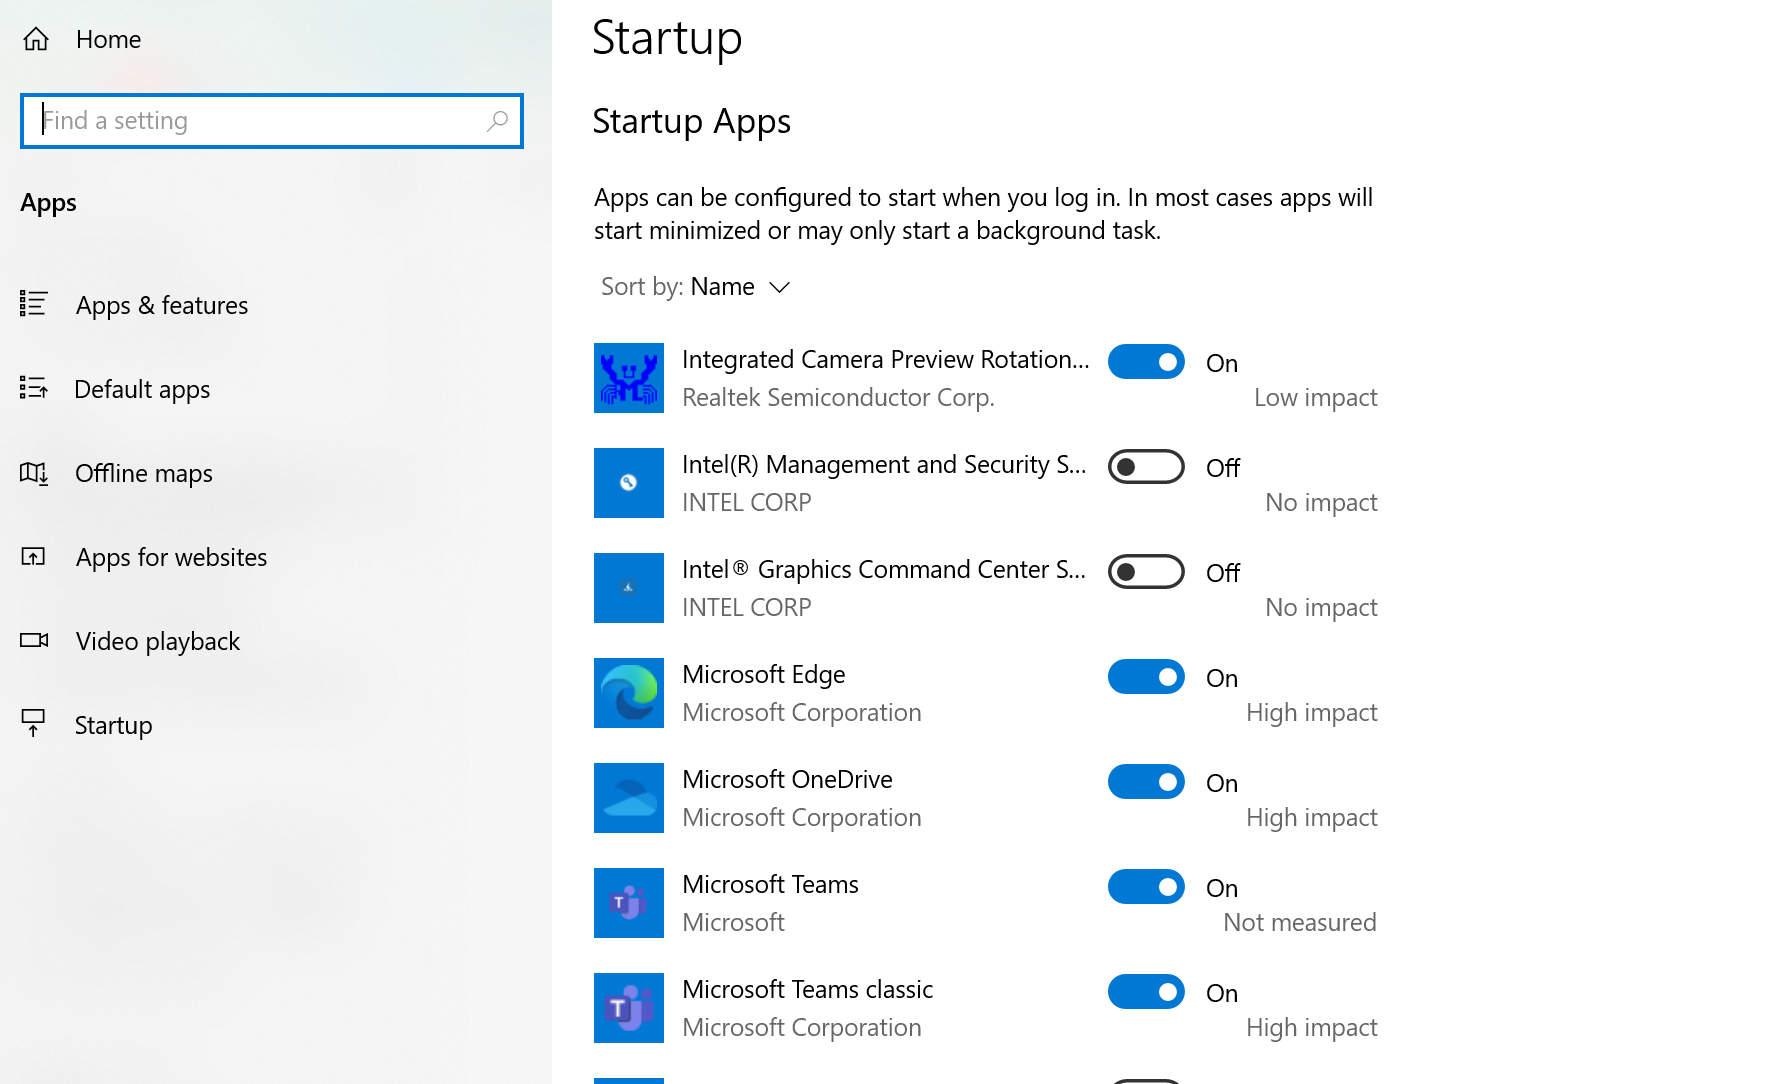The image size is (1768, 1084).
Task: Turn off Microsoft Teams classic toggle
Action: click(1146, 992)
